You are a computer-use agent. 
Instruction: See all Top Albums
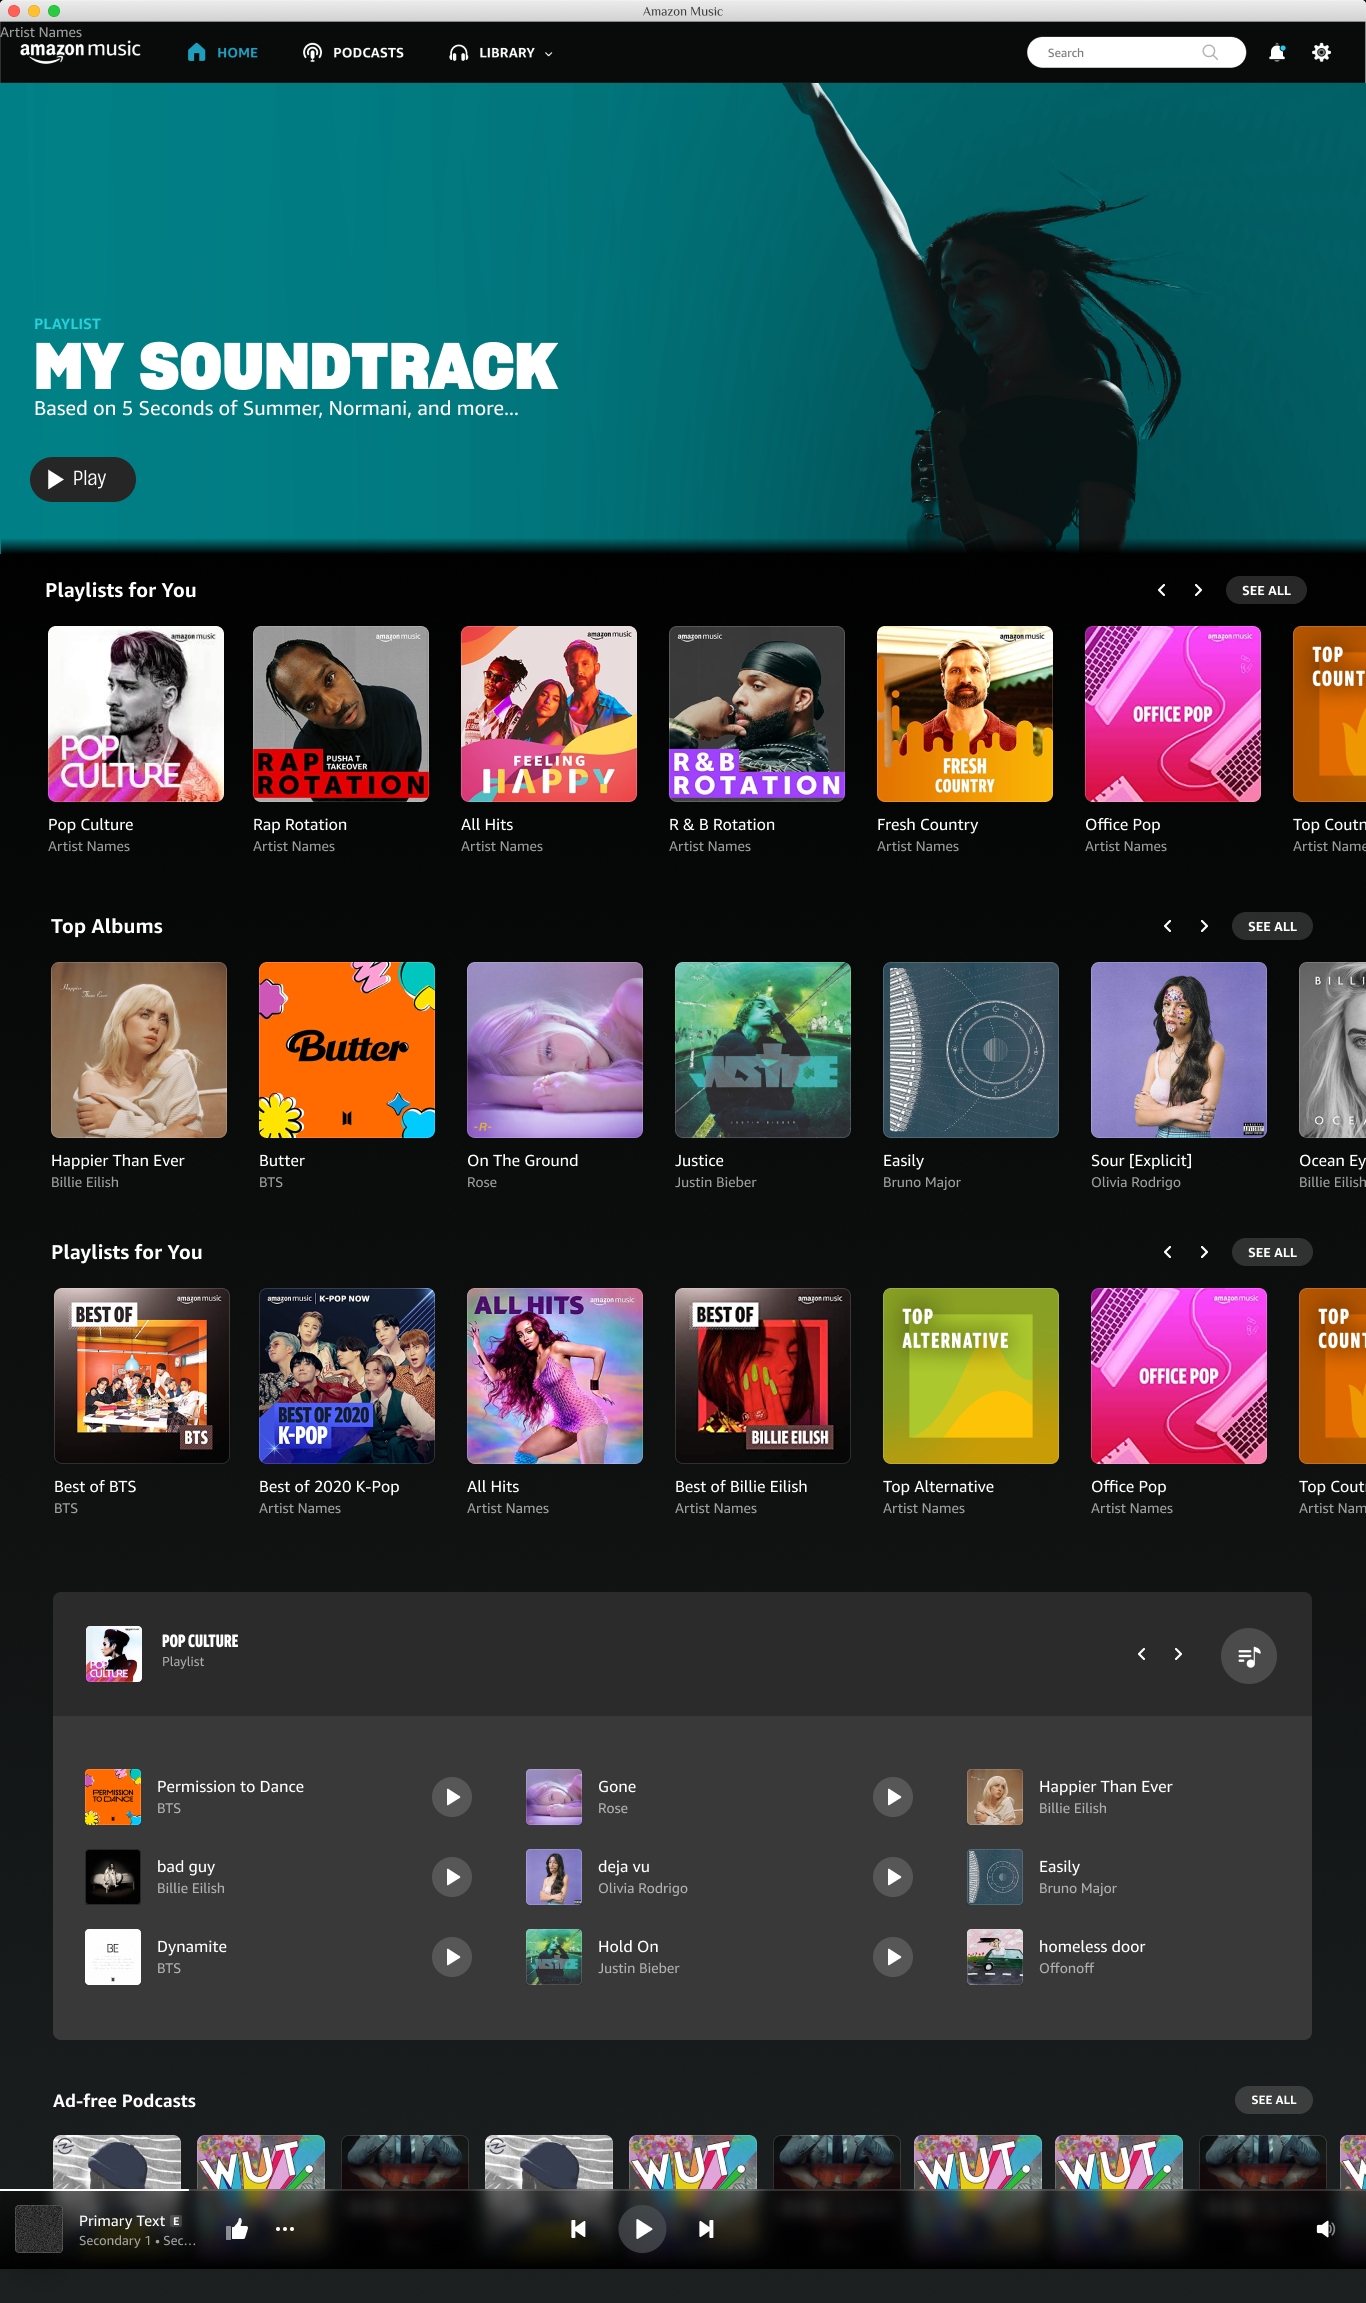[x=1272, y=926]
